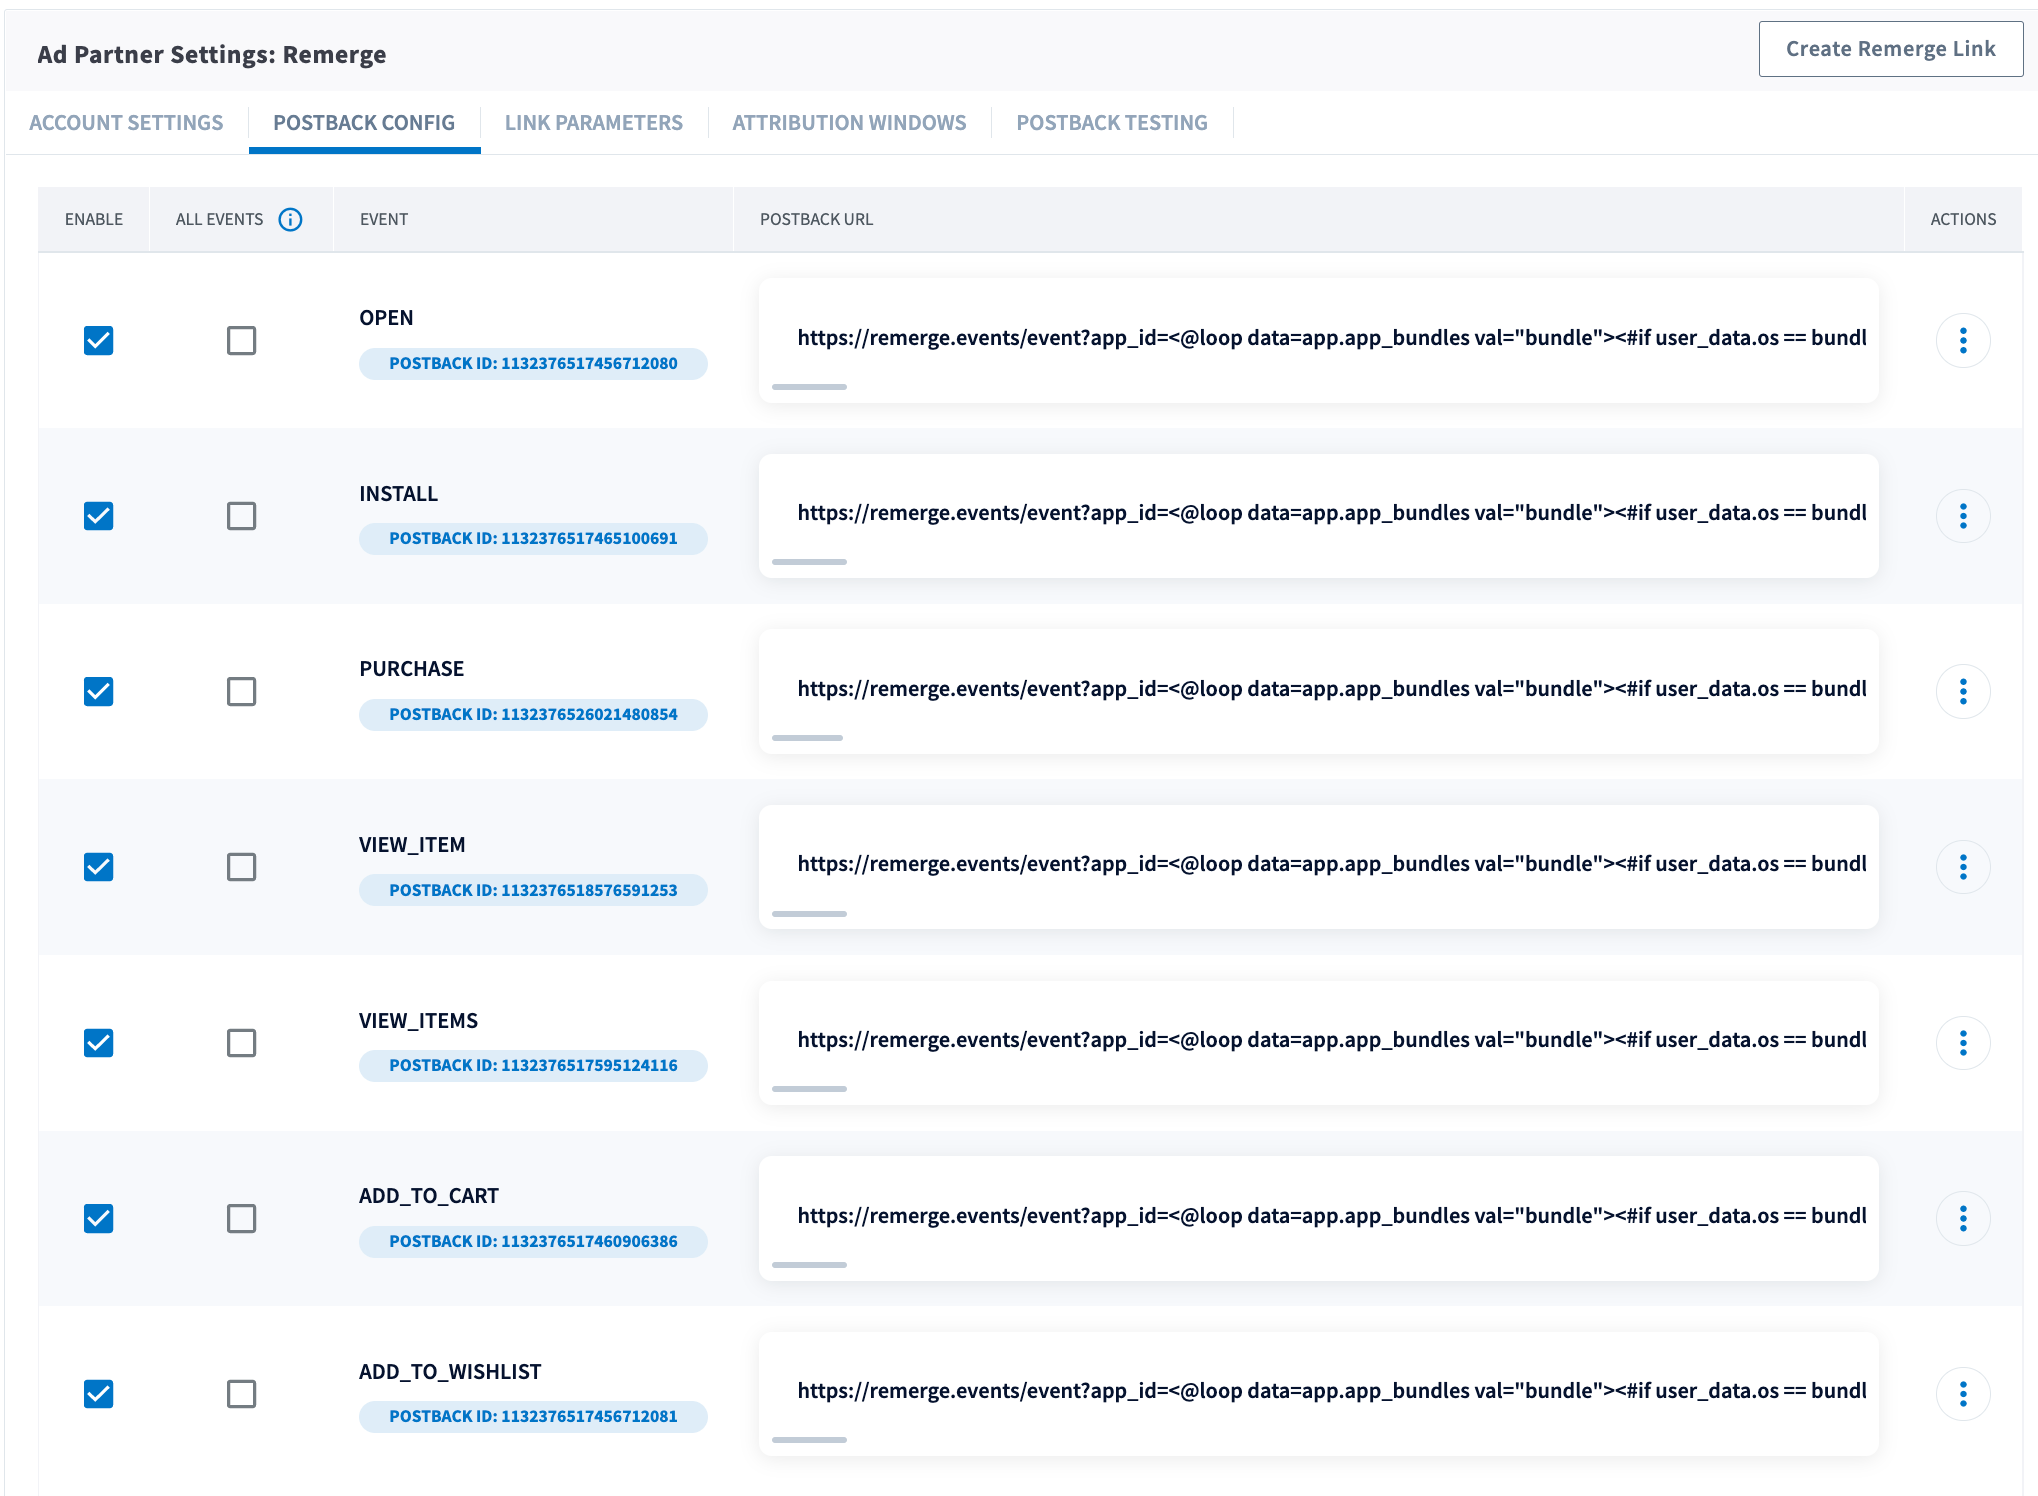Open actions menu for ADD_TO_WISHLIST event
Image resolution: width=2038 pixels, height=1496 pixels.
(1962, 1394)
